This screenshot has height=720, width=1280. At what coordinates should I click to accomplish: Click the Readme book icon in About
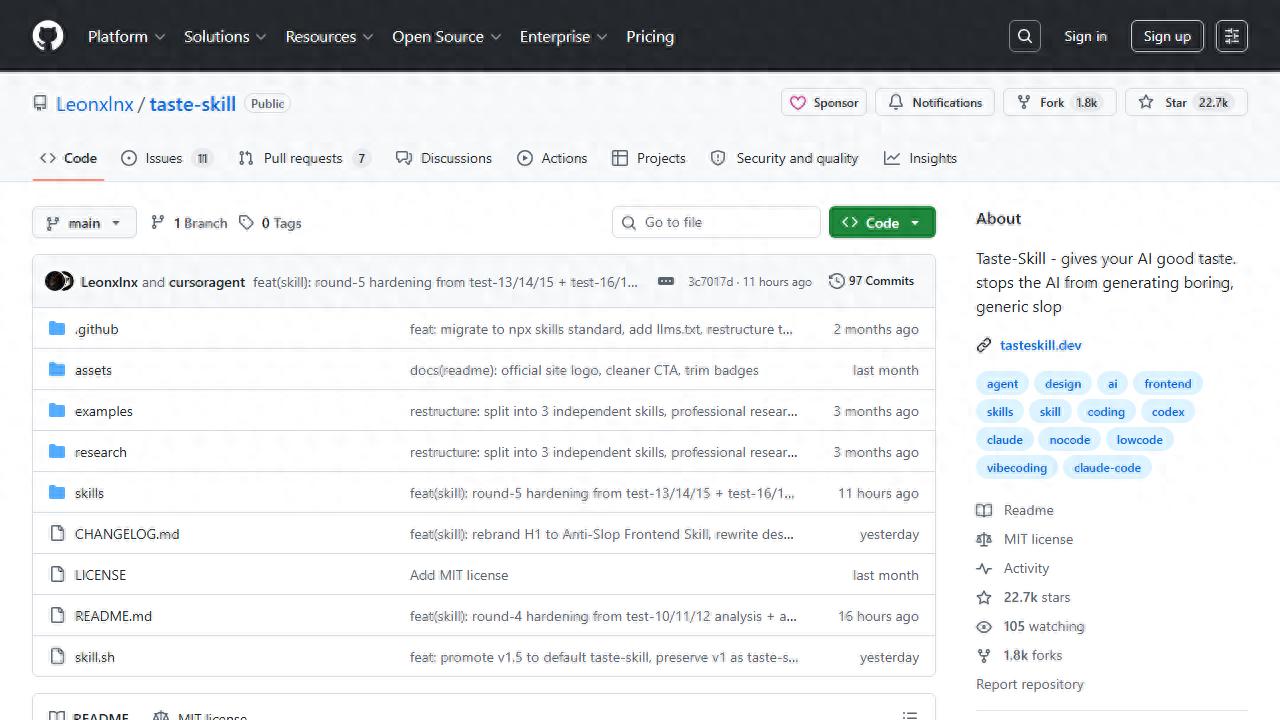(x=984, y=510)
